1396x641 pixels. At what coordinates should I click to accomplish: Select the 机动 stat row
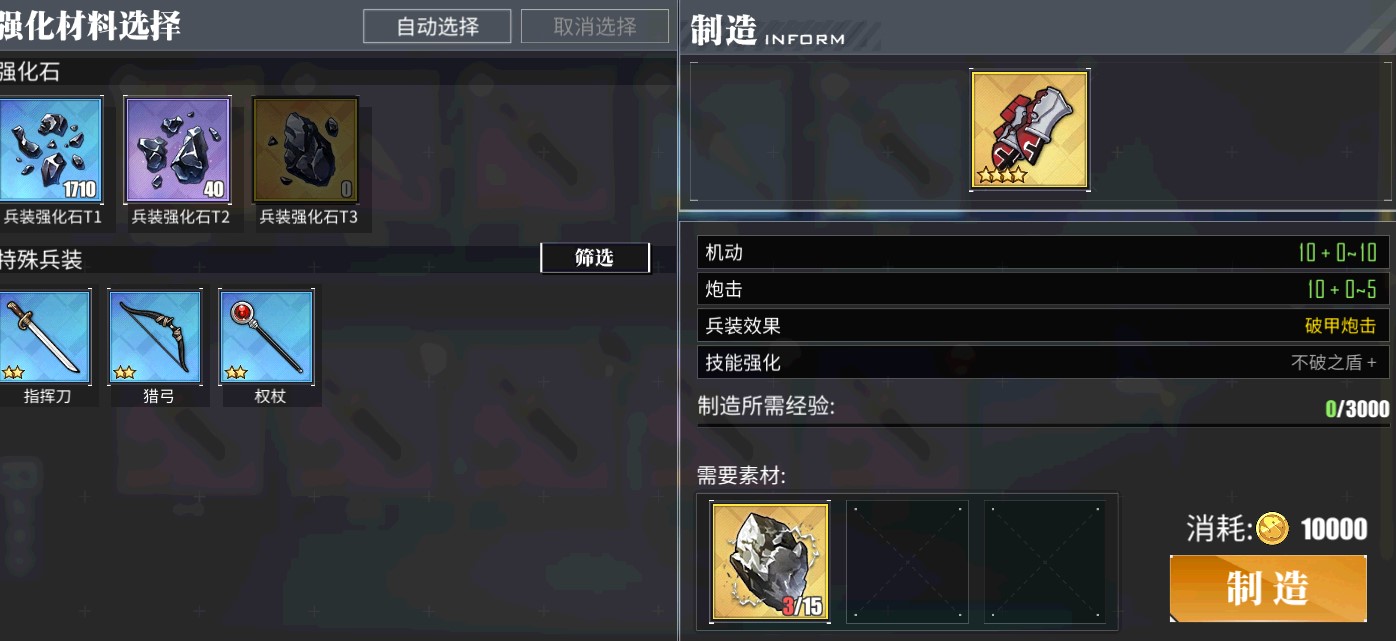pos(1043,252)
